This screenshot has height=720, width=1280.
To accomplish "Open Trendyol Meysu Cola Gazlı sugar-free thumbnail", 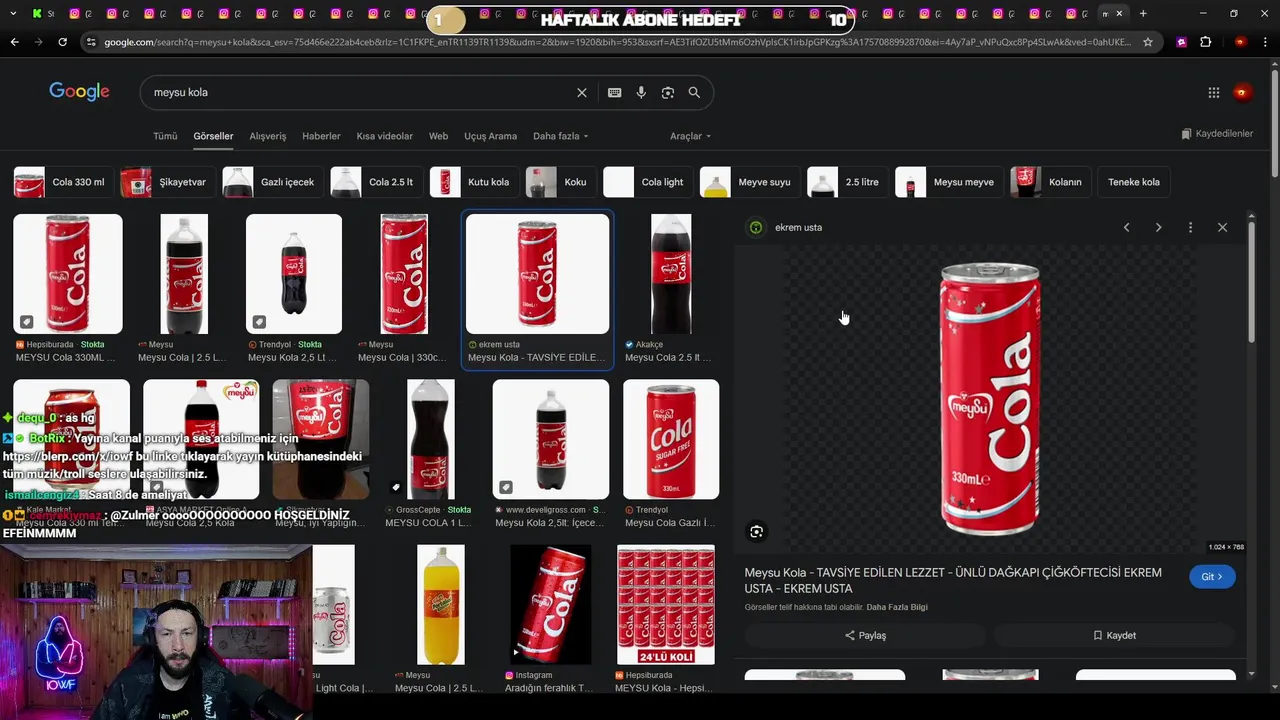I will pos(671,439).
